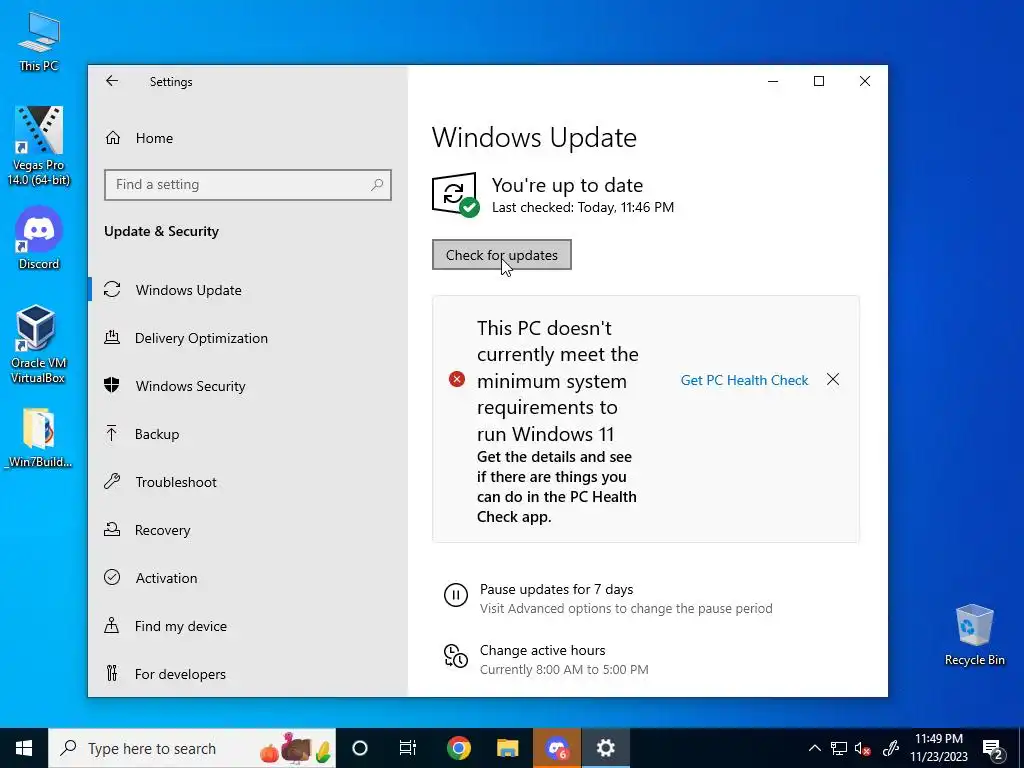Select the This PC desktop icon
Screen dimensions: 1024x768
point(39,42)
